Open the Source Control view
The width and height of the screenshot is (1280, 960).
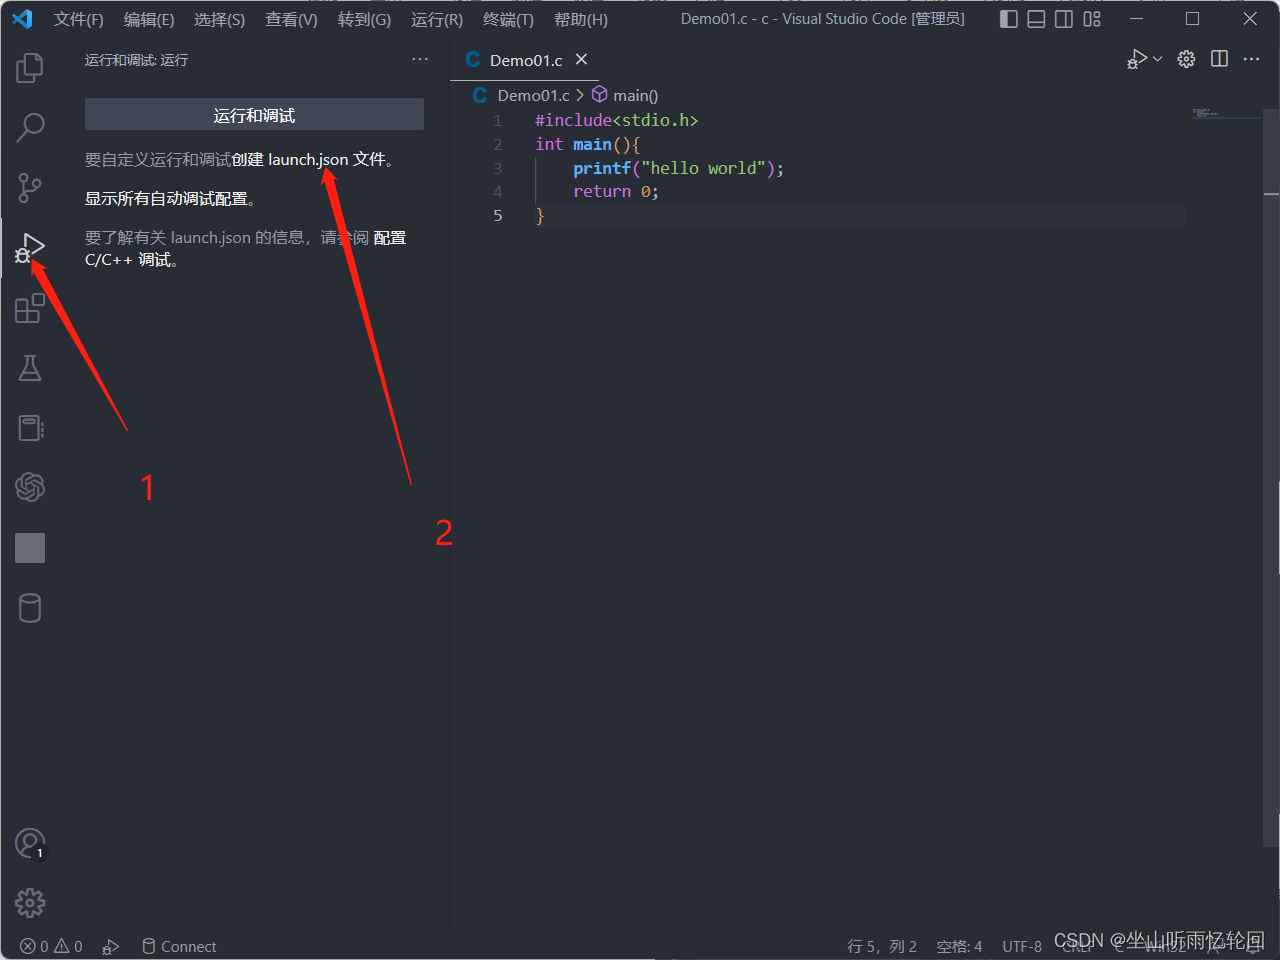pos(29,188)
